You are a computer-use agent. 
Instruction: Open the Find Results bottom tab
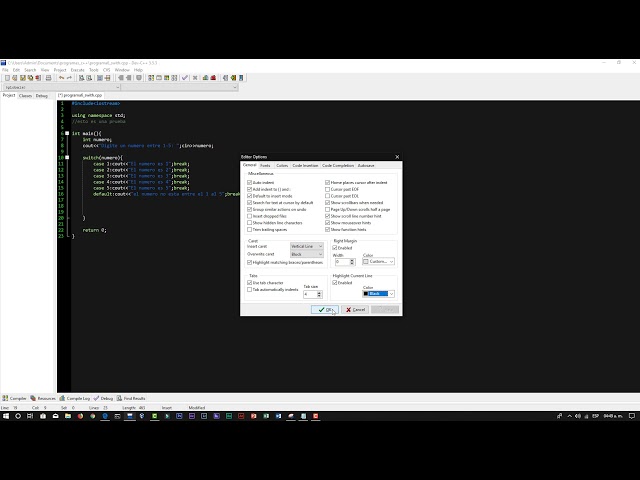click(x=131, y=398)
